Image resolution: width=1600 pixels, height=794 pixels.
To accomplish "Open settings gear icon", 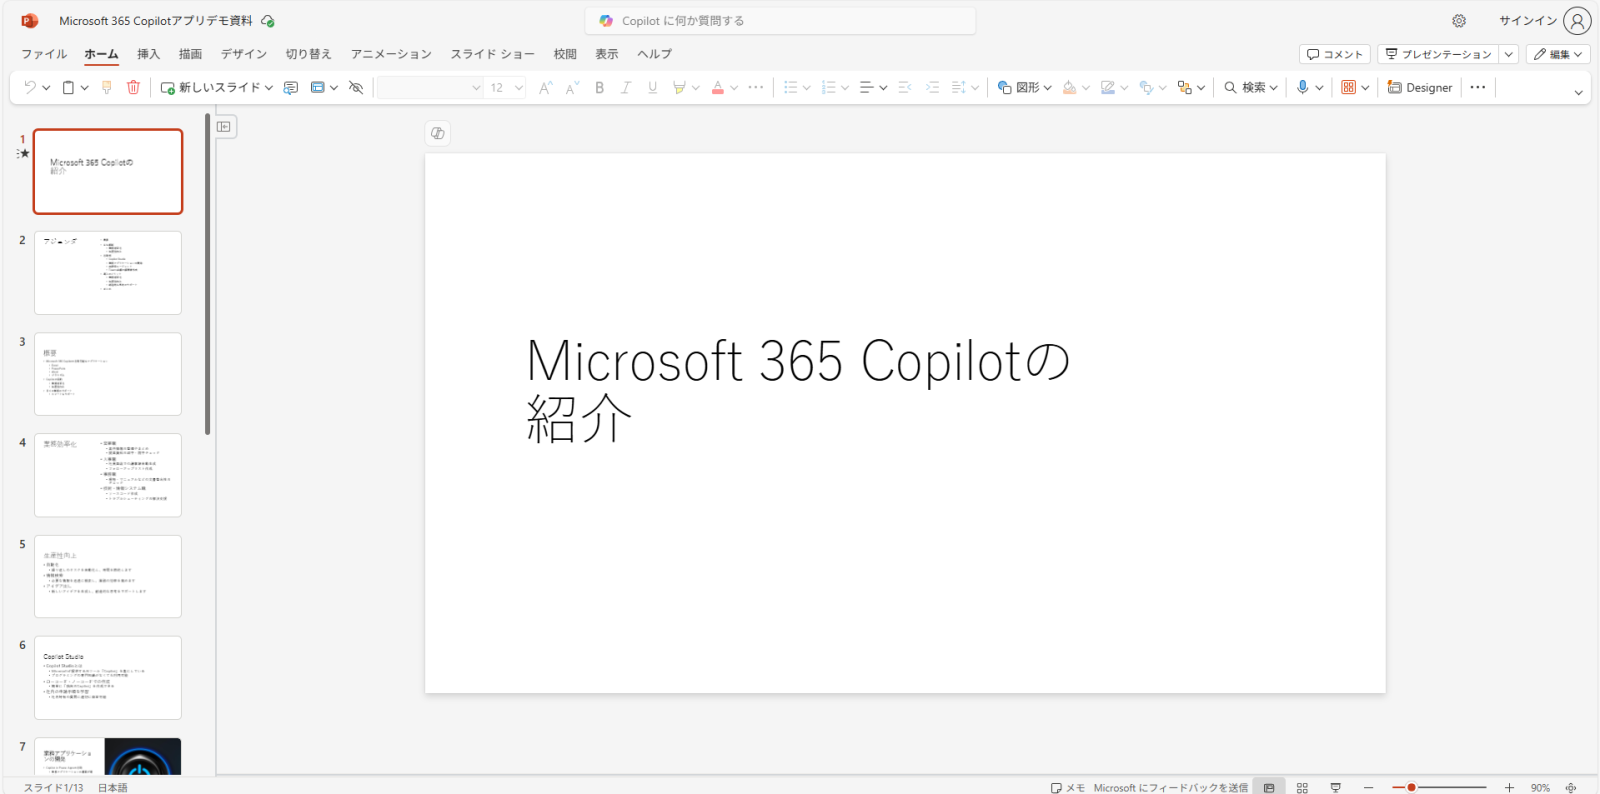I will pos(1459,21).
